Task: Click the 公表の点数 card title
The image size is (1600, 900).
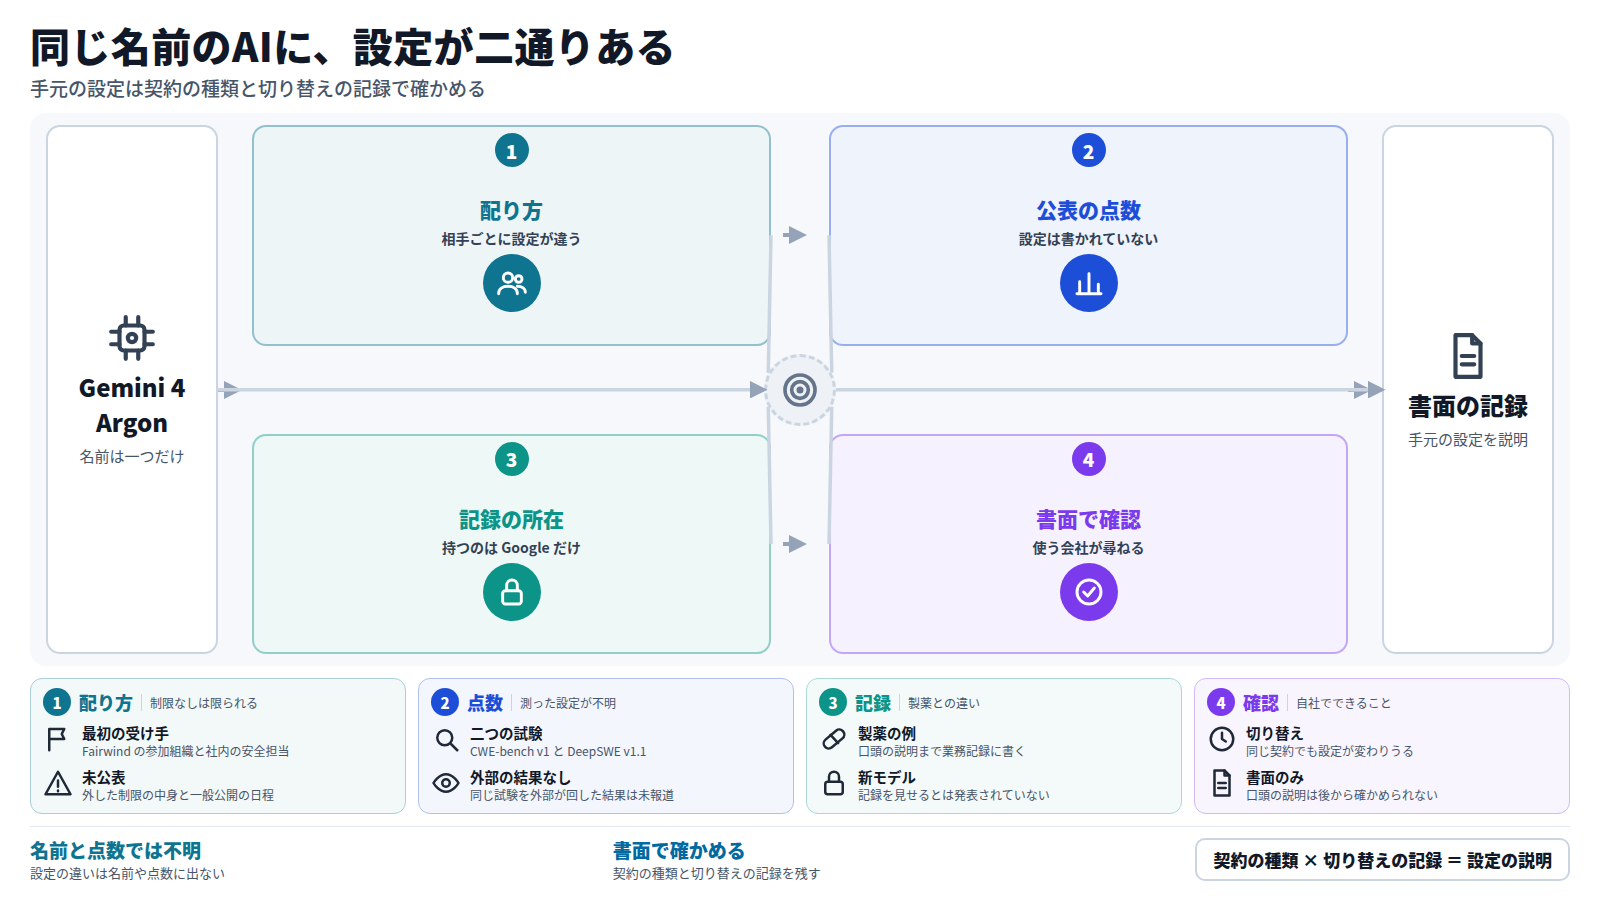Action: pos(1089,211)
